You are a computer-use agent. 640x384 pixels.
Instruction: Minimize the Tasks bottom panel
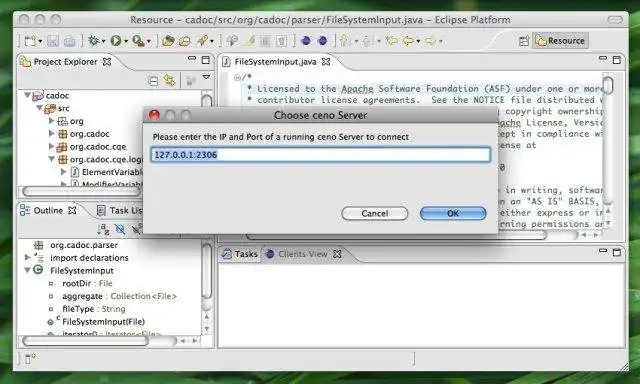tap(603, 251)
